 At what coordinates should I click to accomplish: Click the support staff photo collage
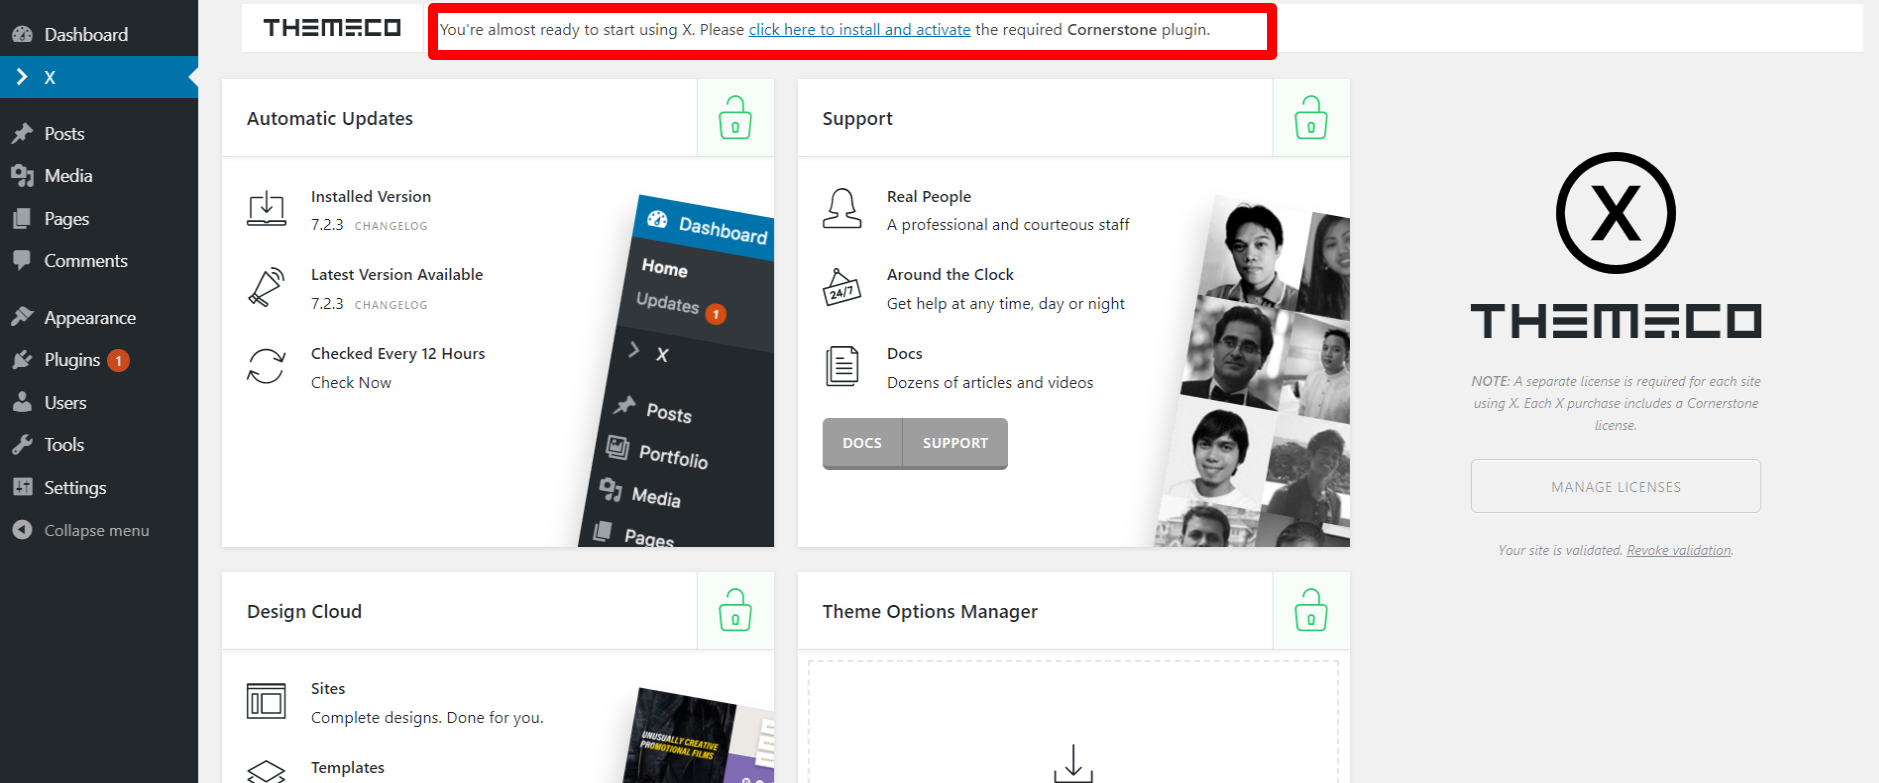[x=1253, y=372]
